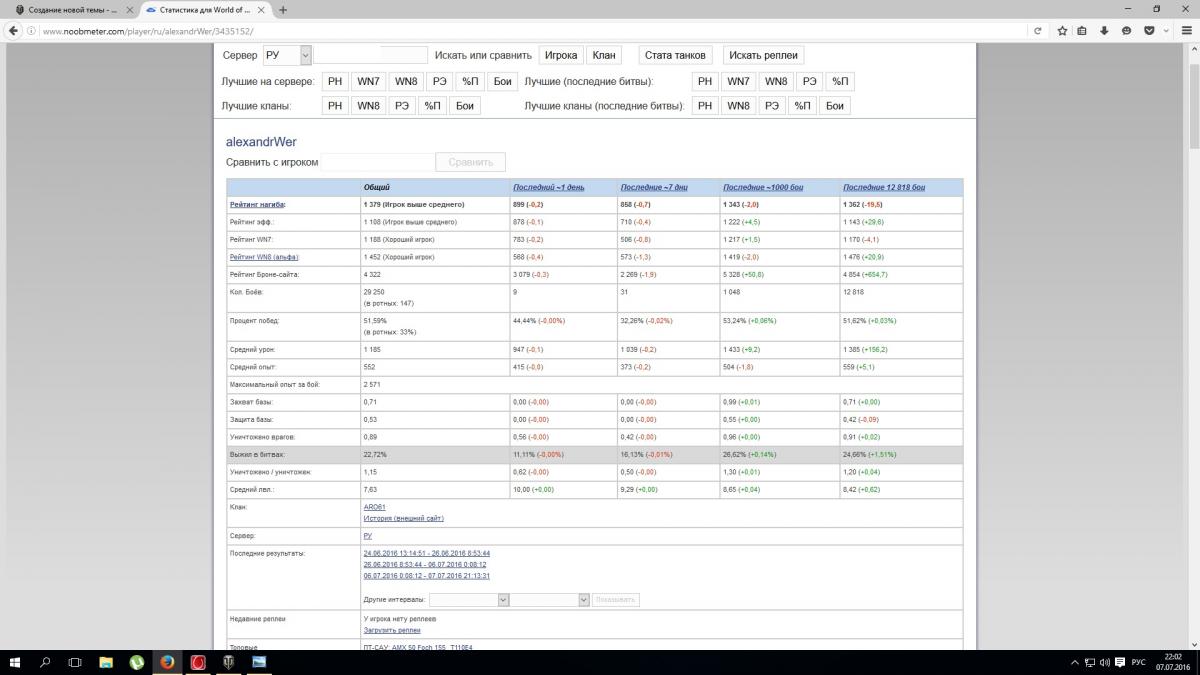Reload the page with the refresh icon

click(1039, 31)
